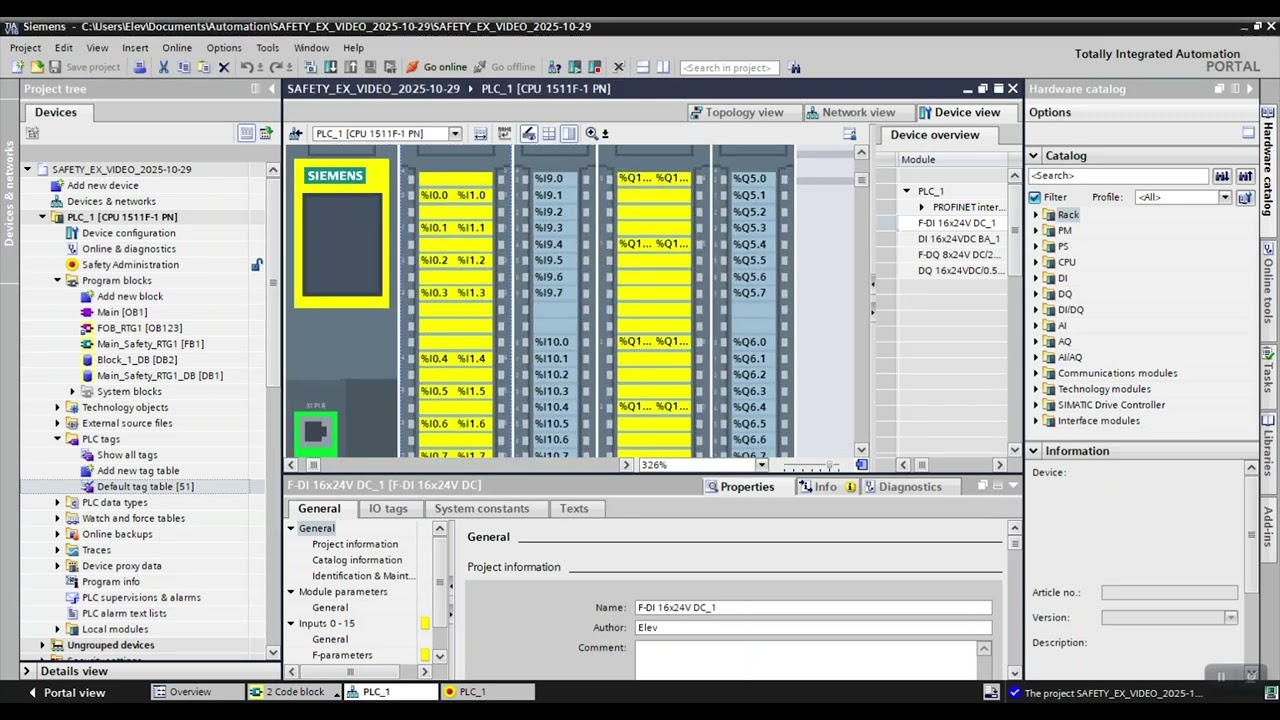Click the Split editor vertically icon
This screenshot has height=720, width=1280.
(x=663, y=67)
